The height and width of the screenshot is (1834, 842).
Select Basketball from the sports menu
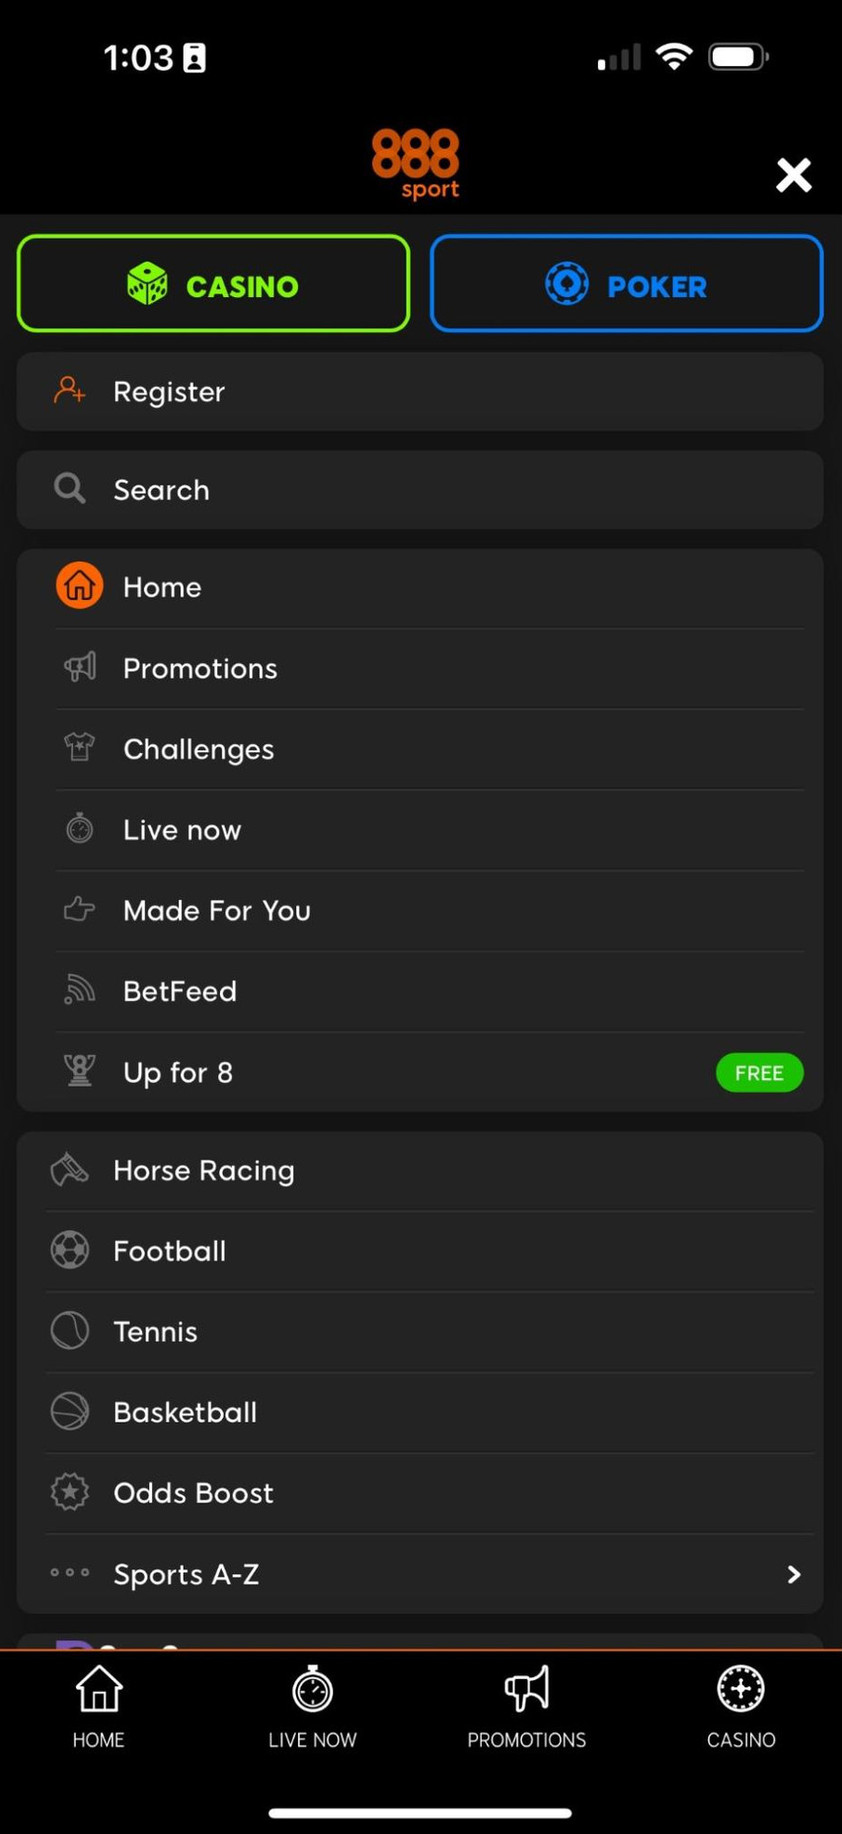point(185,1412)
